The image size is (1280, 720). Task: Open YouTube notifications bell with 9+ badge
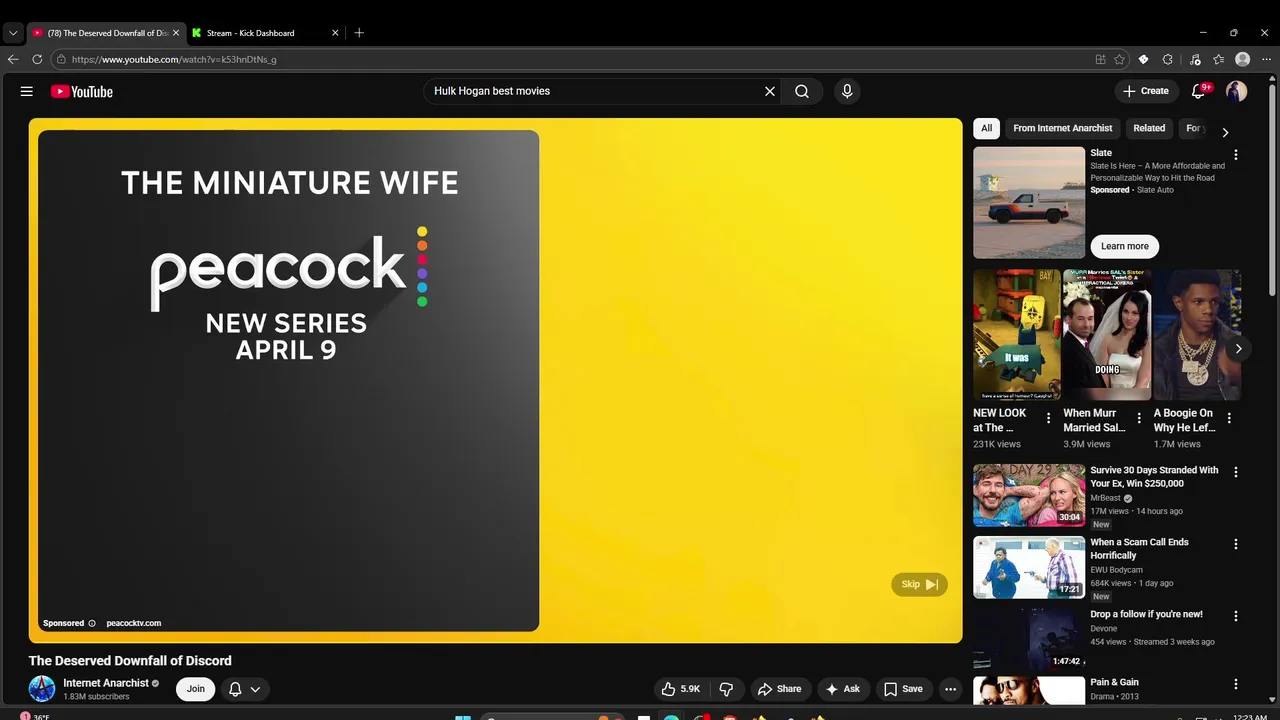point(1199,91)
